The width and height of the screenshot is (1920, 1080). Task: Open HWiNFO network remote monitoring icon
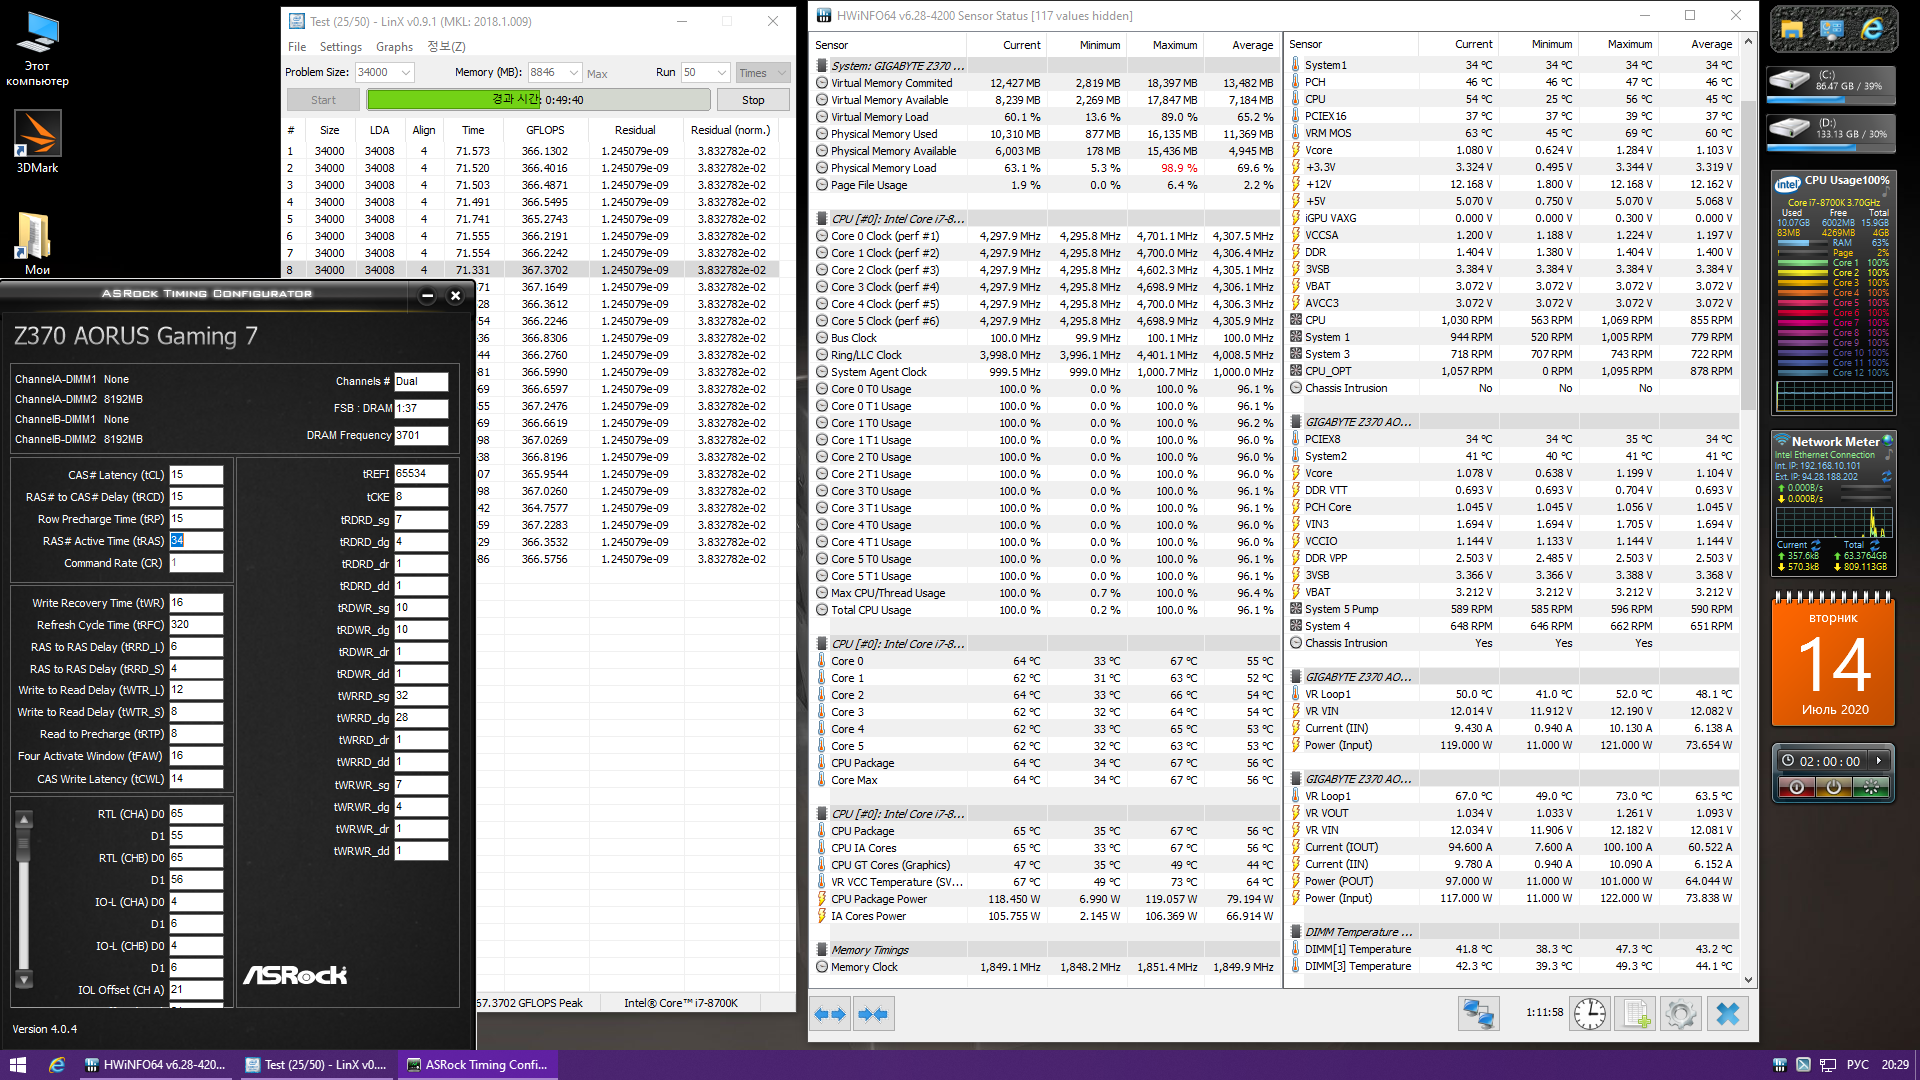pyautogui.click(x=1478, y=1014)
